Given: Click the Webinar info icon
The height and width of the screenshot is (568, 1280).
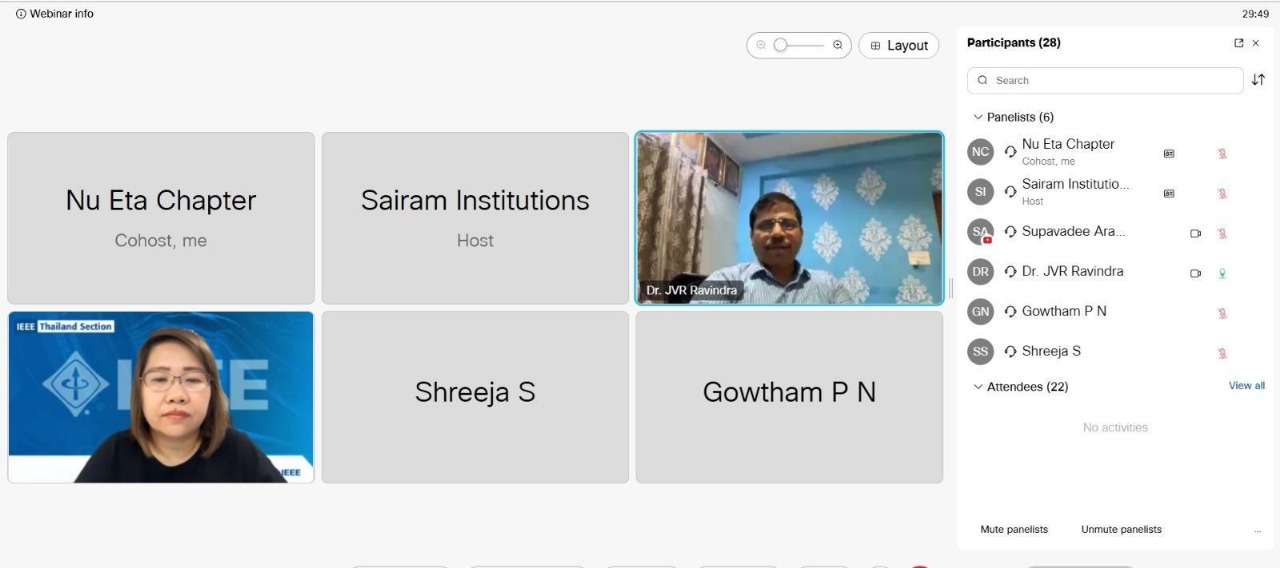Looking at the screenshot, I should click(x=21, y=14).
